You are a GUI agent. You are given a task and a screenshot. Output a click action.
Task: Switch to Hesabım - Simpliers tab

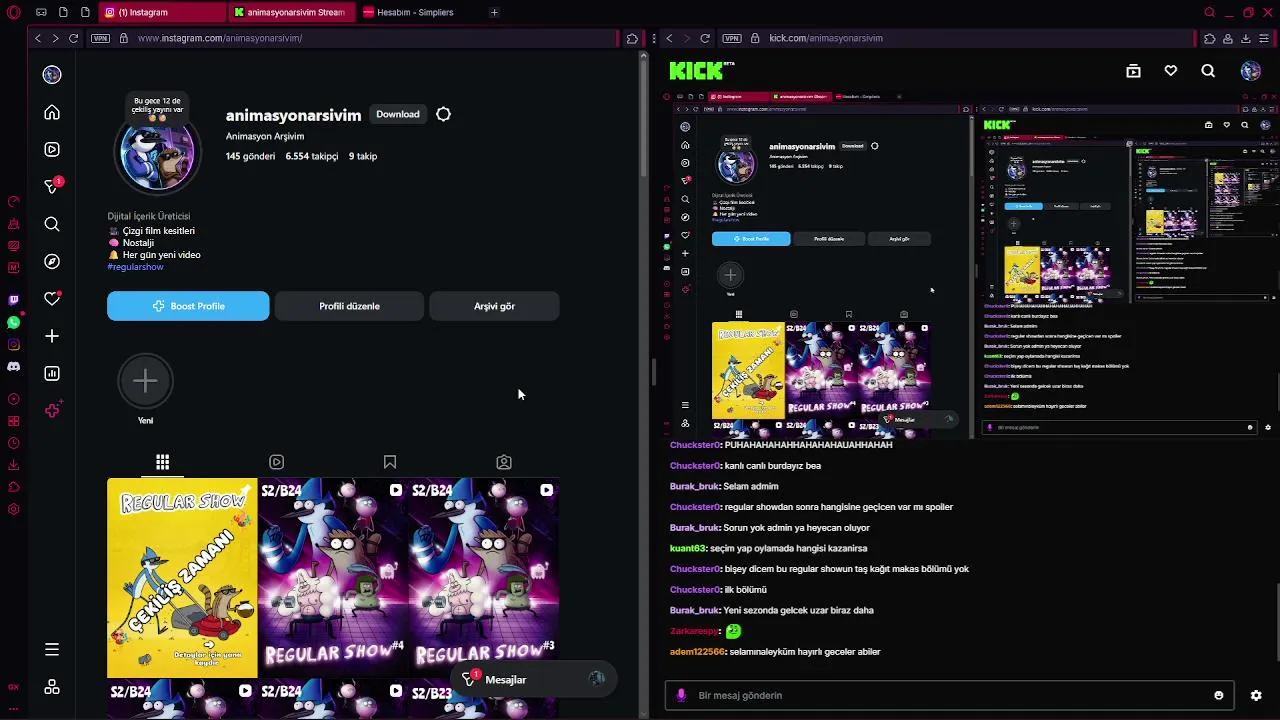click(x=415, y=12)
